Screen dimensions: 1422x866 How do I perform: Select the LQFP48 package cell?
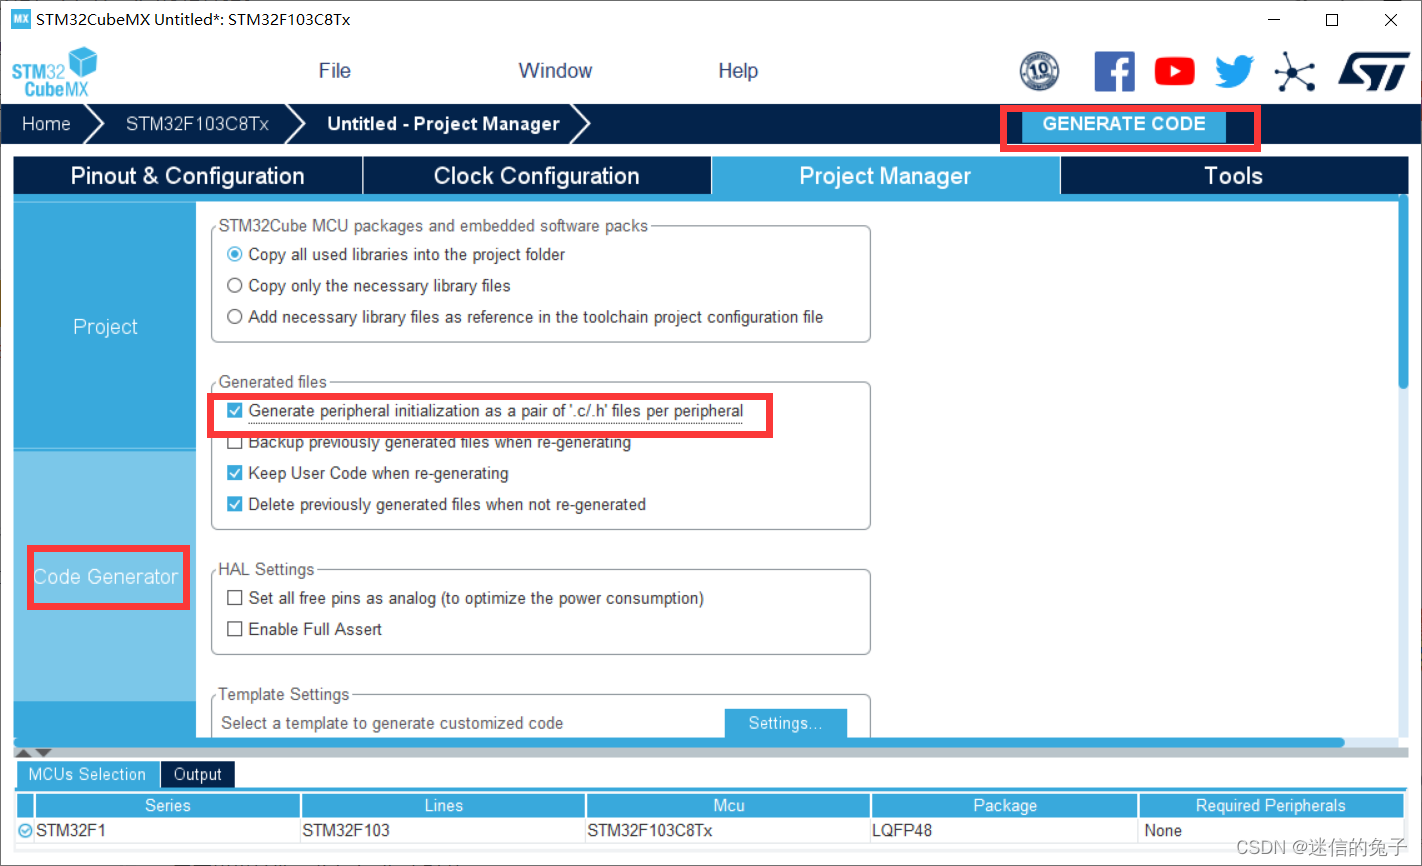tap(1005, 830)
